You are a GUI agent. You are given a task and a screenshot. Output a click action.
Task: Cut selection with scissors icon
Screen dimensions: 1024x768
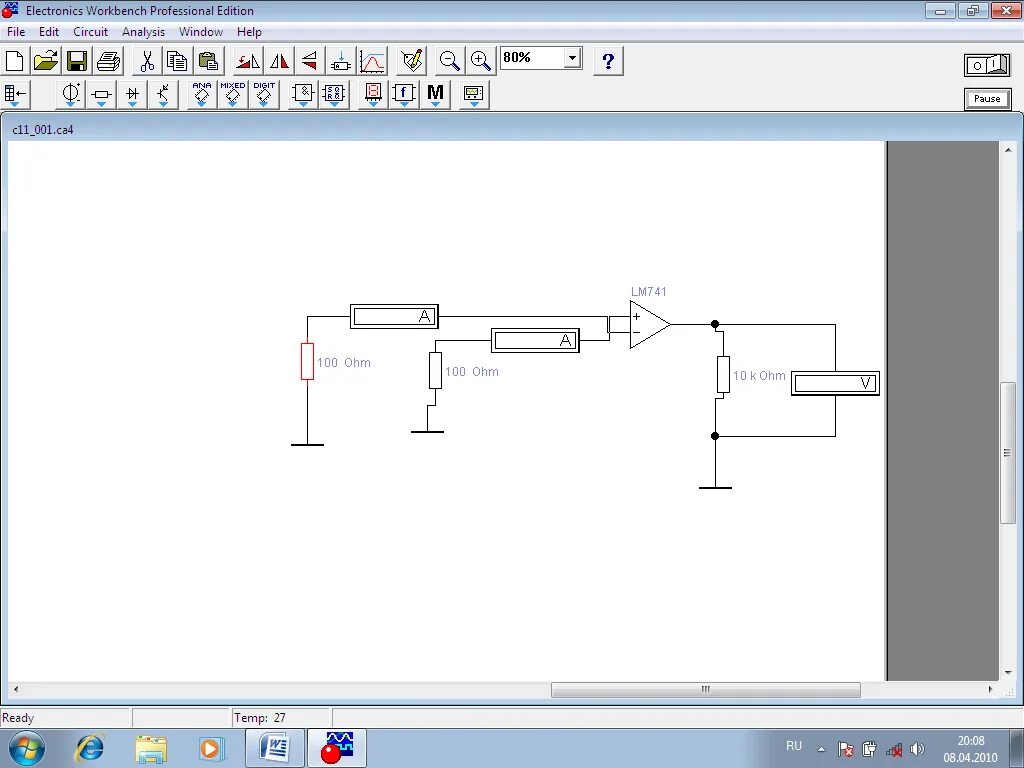click(147, 61)
